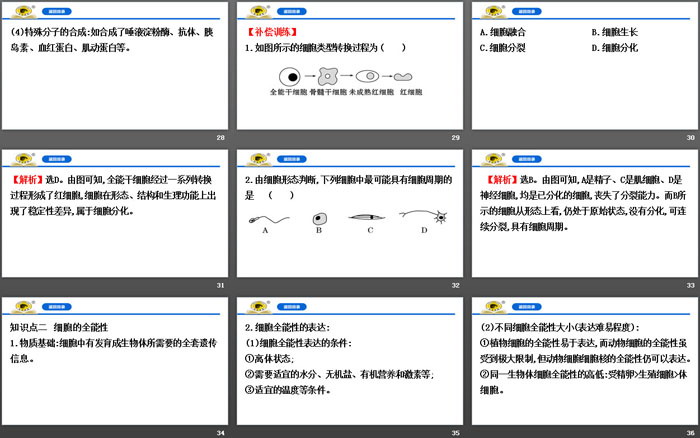Select the 全能干细胞 cell drawing
700x438 pixels.
pos(289,77)
